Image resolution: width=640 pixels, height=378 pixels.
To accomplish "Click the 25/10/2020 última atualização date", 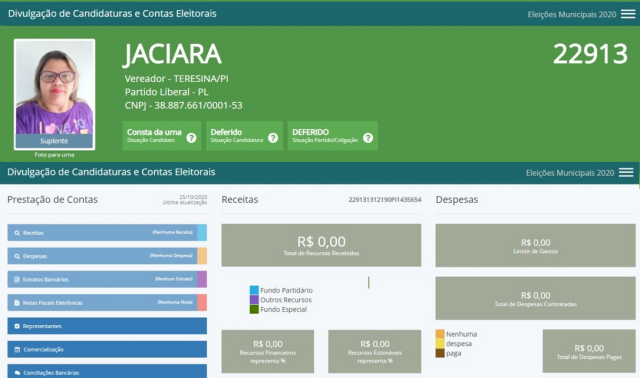I will click(185, 200).
